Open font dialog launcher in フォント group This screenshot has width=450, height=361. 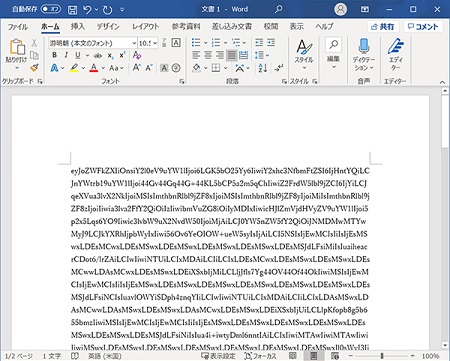[x=182, y=81]
